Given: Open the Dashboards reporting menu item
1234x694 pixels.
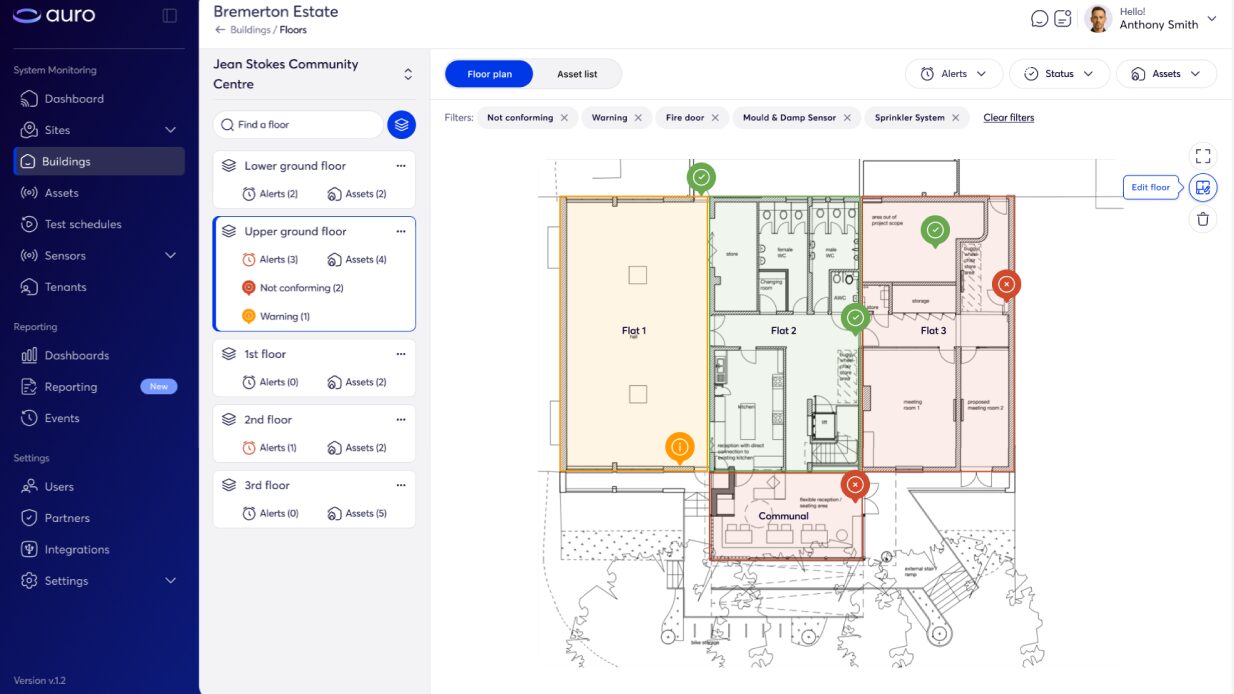Looking at the screenshot, I should (76, 355).
